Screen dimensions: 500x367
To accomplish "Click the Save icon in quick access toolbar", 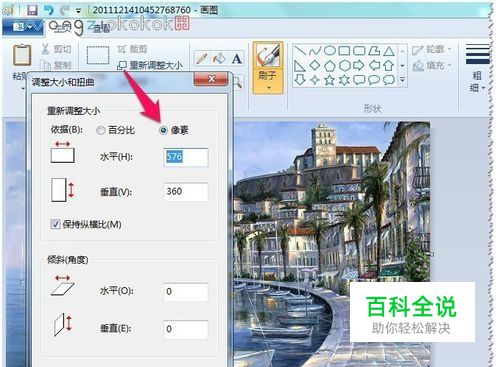I will pos(32,9).
